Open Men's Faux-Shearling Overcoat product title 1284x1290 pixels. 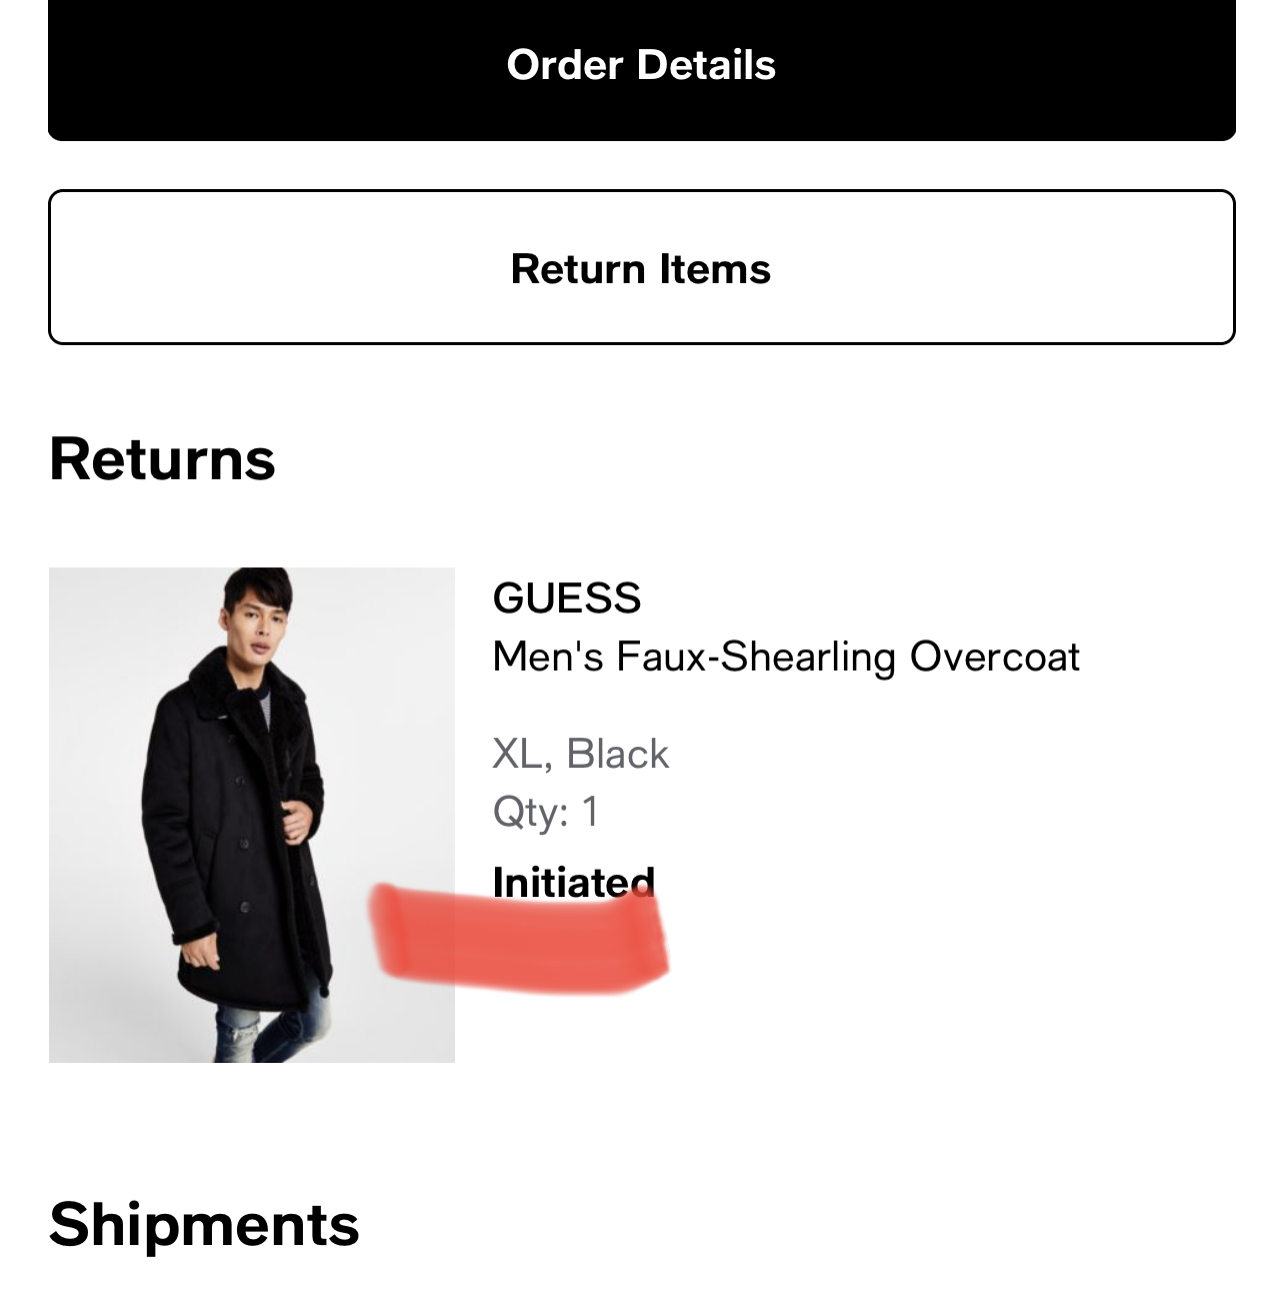tap(786, 657)
